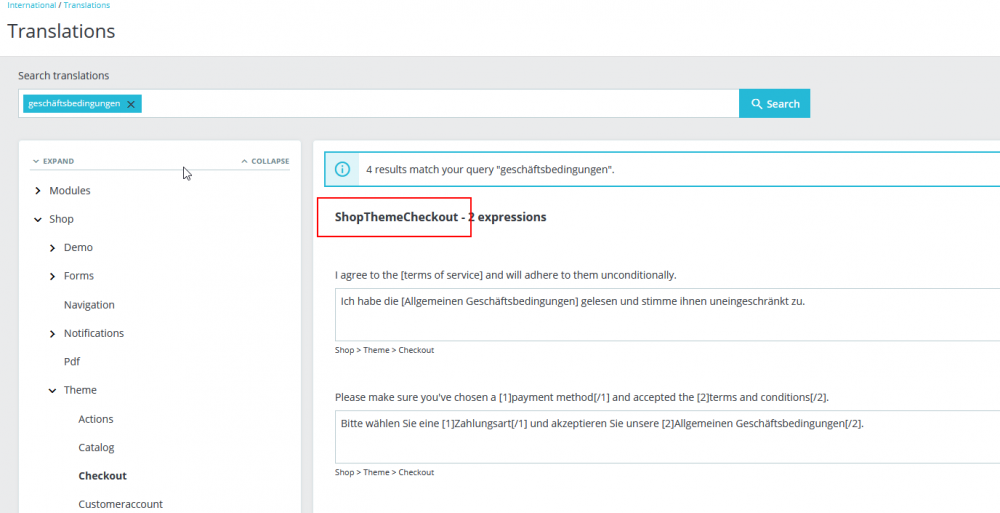Image resolution: width=1000 pixels, height=513 pixels.
Task: Select the Forms tree item
Action: click(x=78, y=276)
